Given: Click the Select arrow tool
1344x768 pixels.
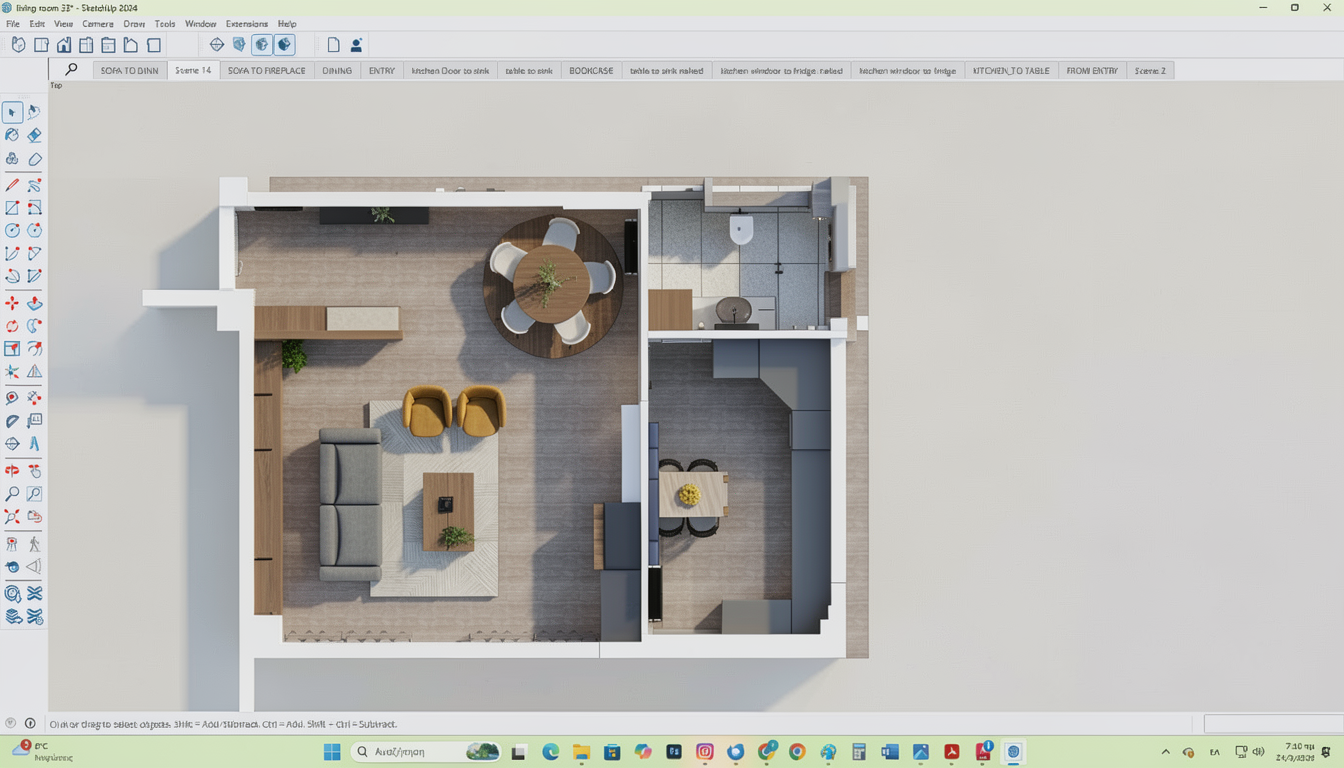Looking at the screenshot, I should (x=12, y=112).
